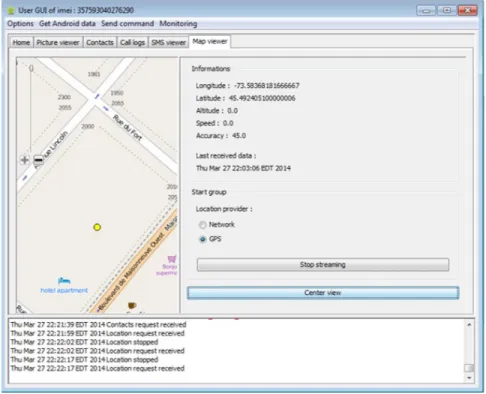The width and height of the screenshot is (486, 394).
Task: Click the hotel apartment bed icon on map
Action: point(64,281)
